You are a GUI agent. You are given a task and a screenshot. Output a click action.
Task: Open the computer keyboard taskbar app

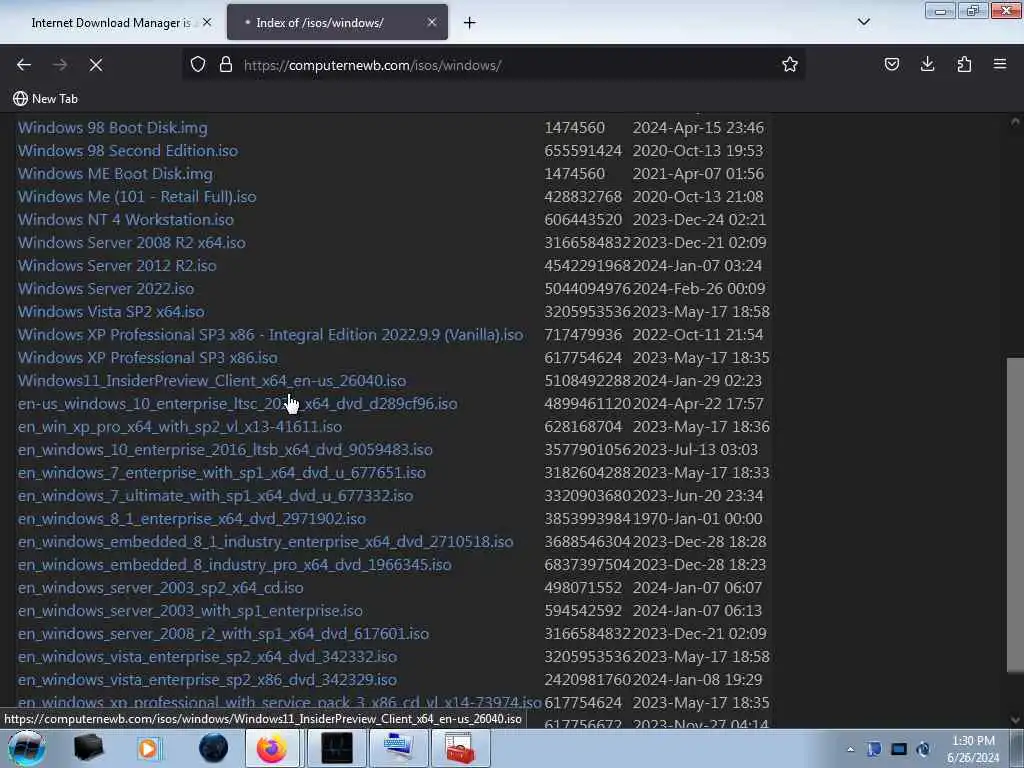[x=398, y=748]
